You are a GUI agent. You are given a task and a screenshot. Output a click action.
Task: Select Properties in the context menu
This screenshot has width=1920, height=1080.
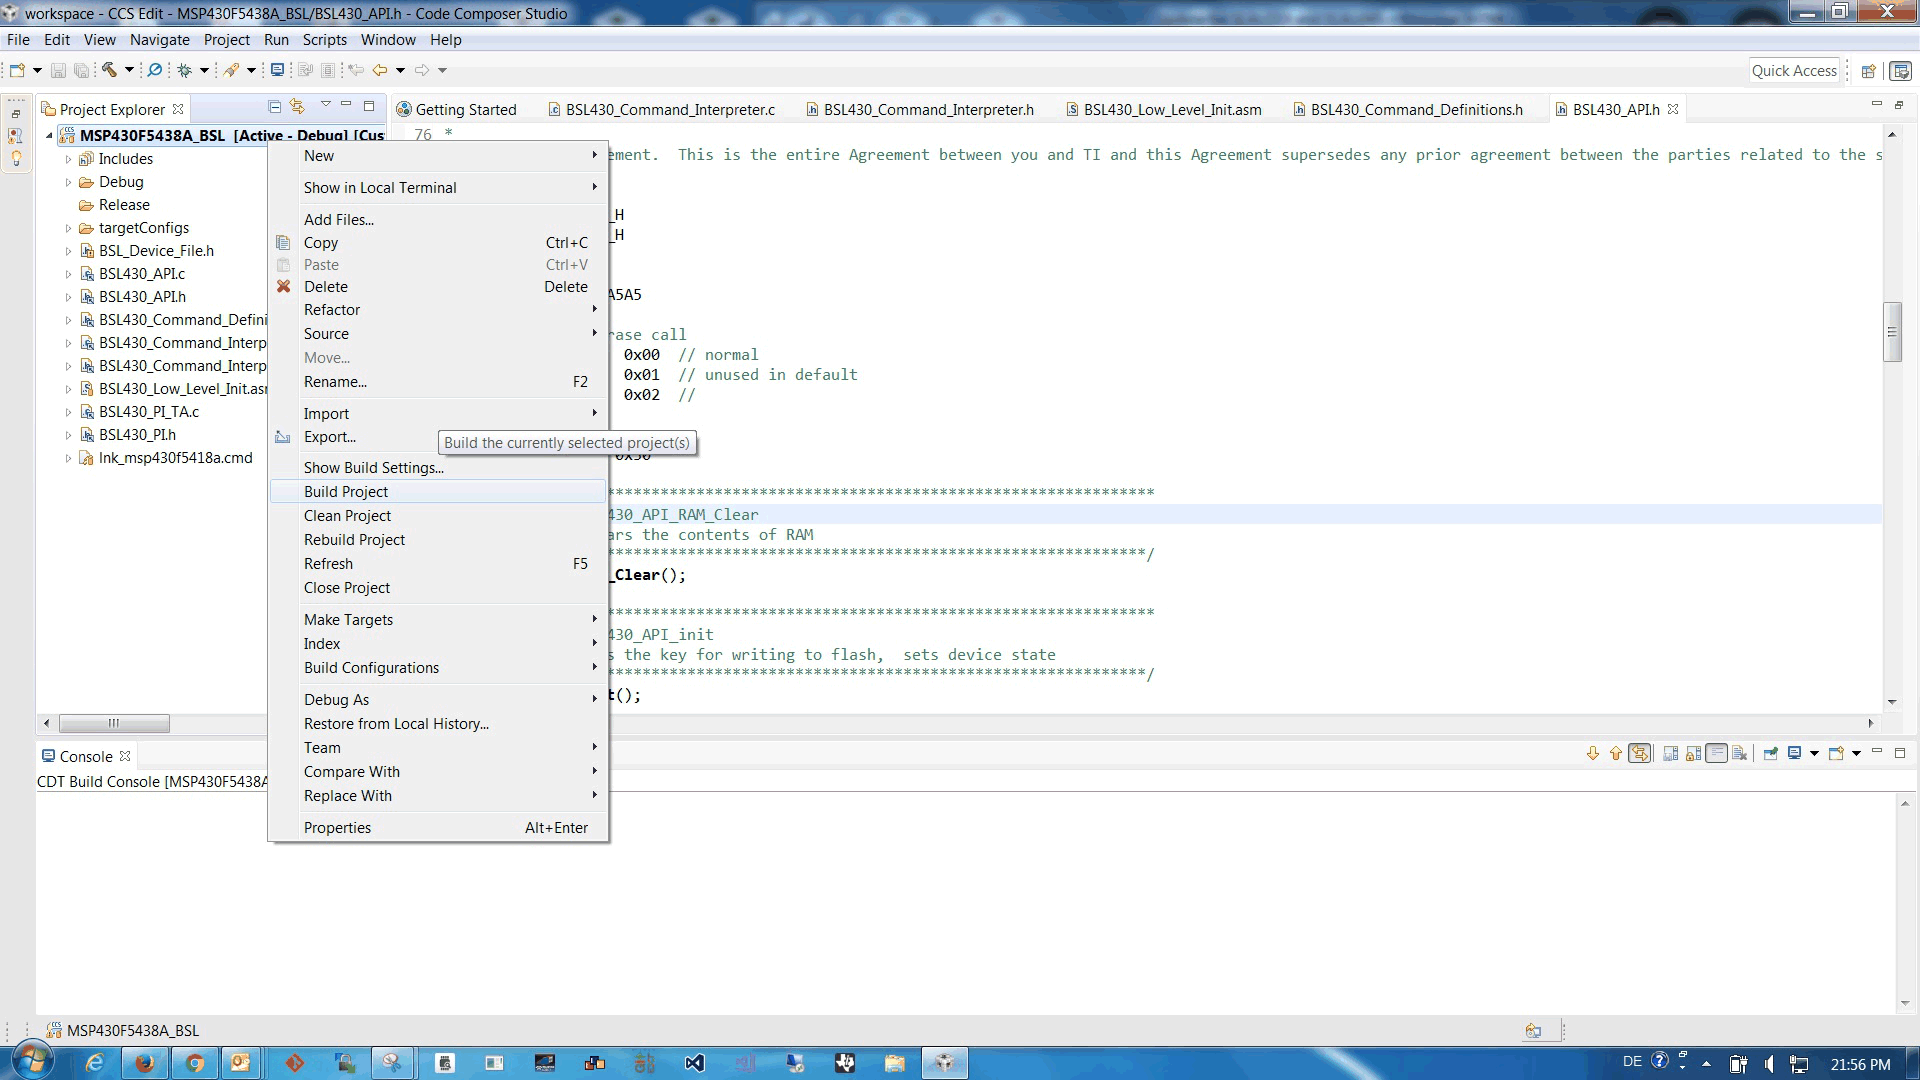438,828
